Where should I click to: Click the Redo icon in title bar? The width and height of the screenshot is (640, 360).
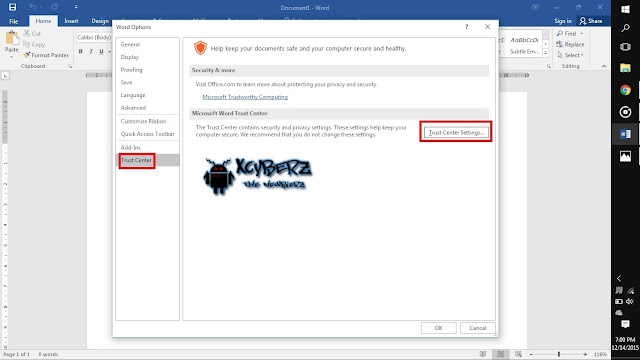click(54, 7)
